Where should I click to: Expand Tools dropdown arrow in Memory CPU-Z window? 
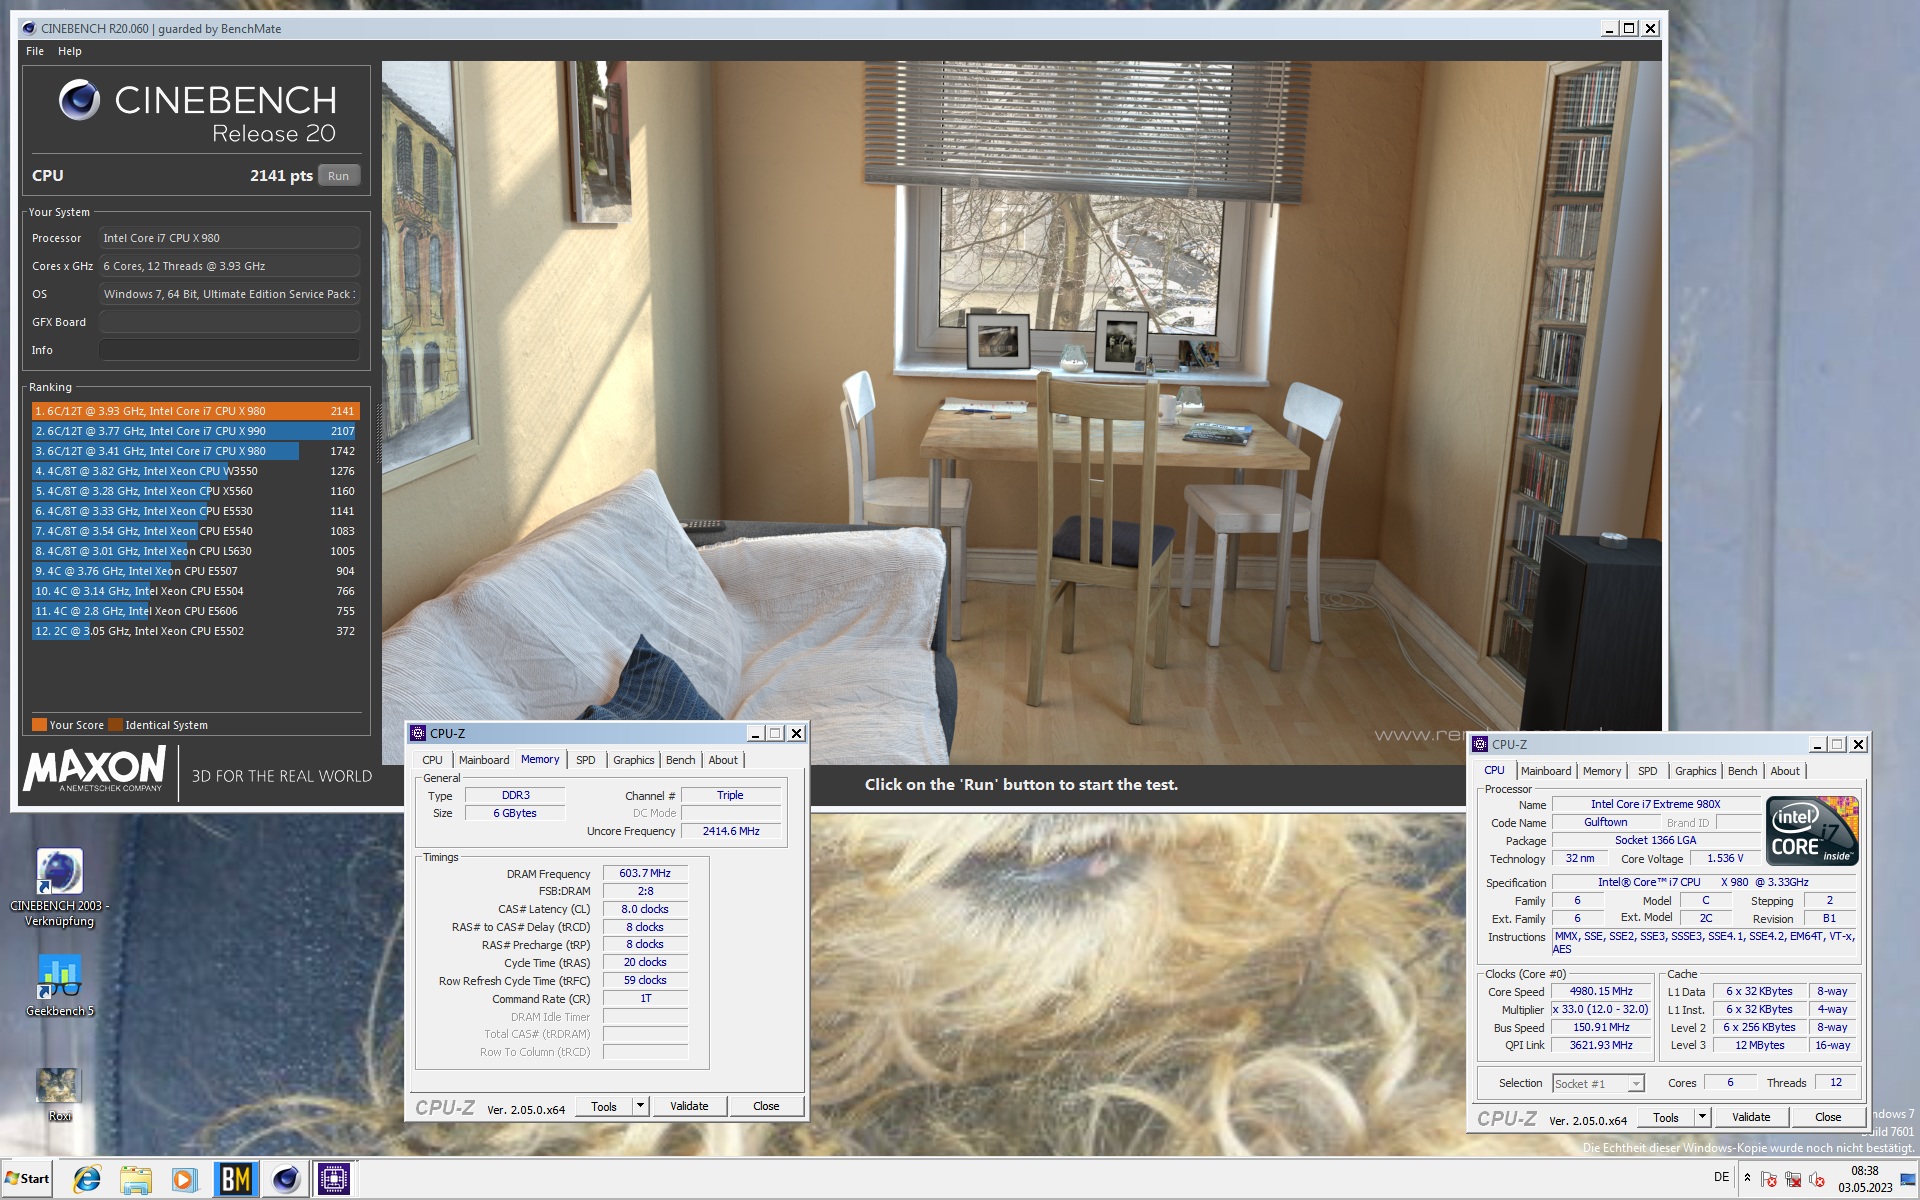click(x=641, y=1106)
